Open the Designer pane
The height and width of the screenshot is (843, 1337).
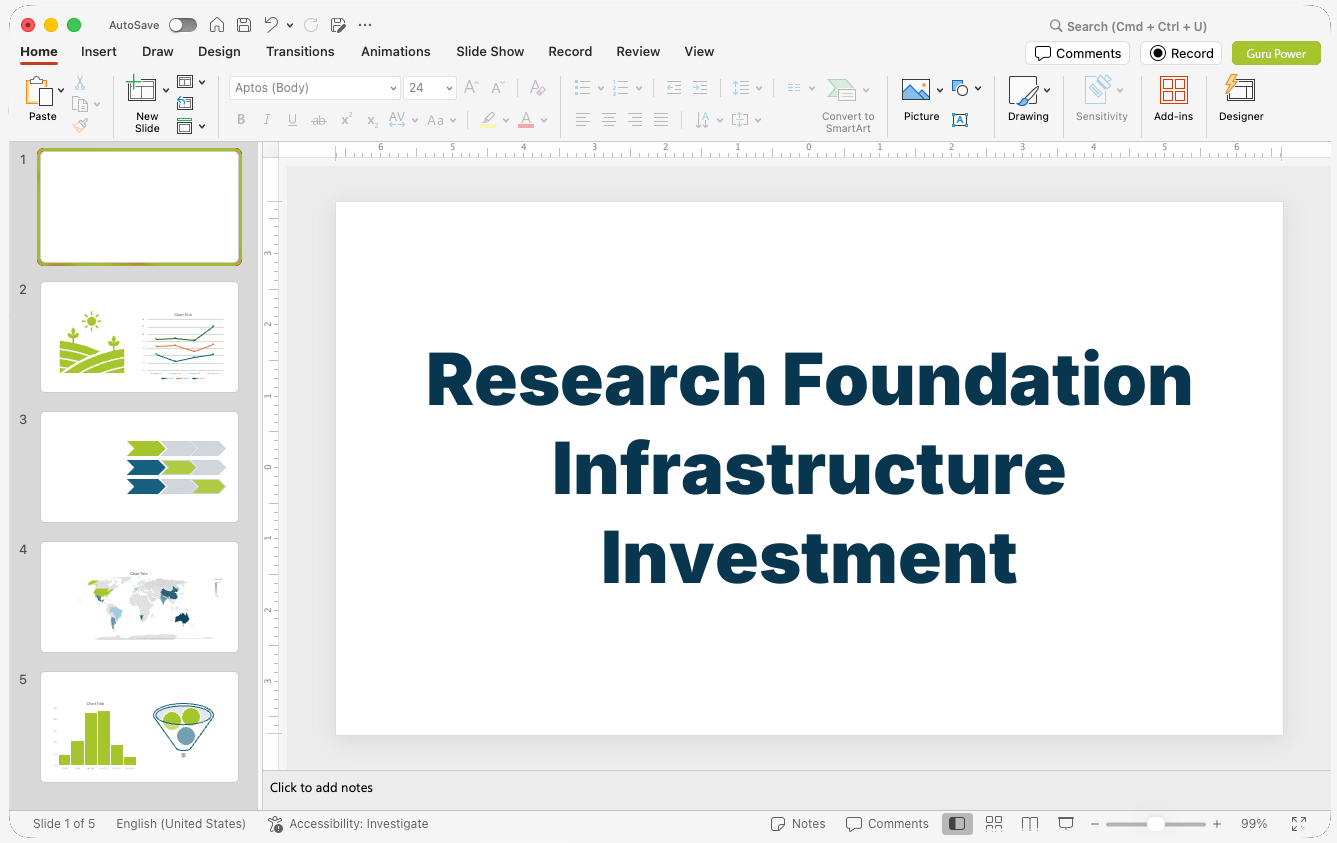pos(1241,100)
